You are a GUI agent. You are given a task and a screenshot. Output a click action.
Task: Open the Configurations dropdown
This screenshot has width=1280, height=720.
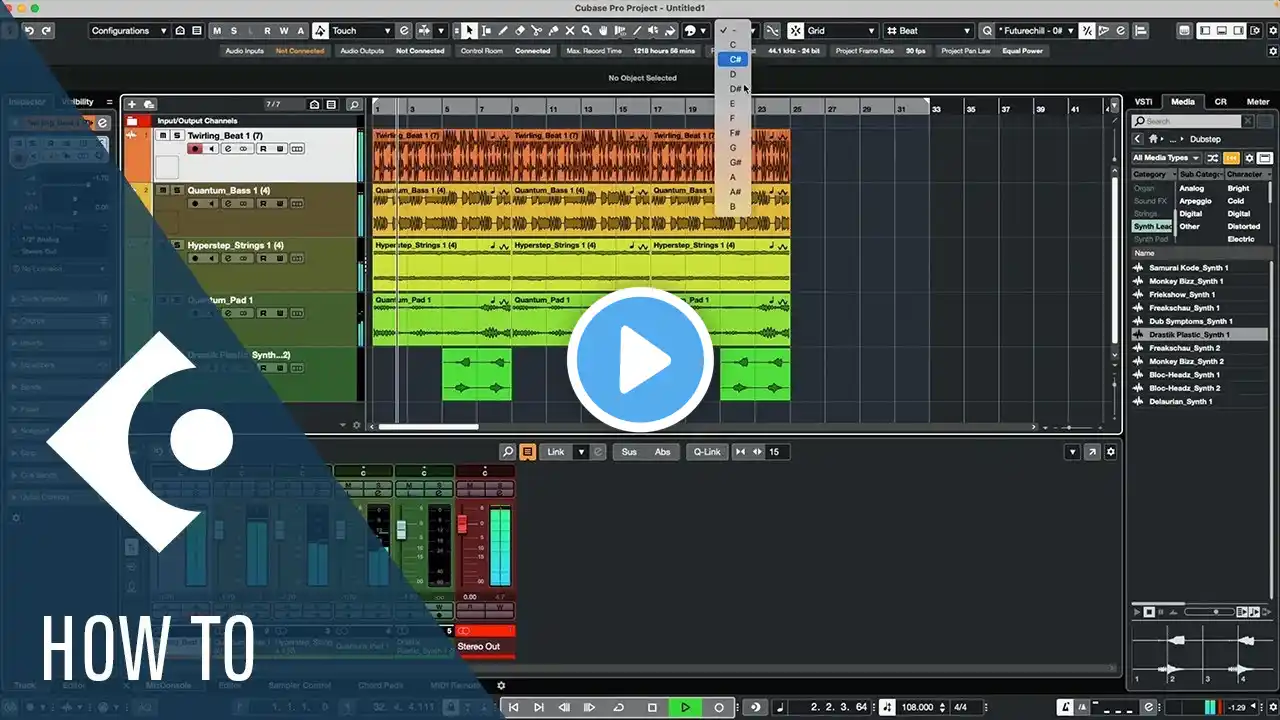[127, 31]
